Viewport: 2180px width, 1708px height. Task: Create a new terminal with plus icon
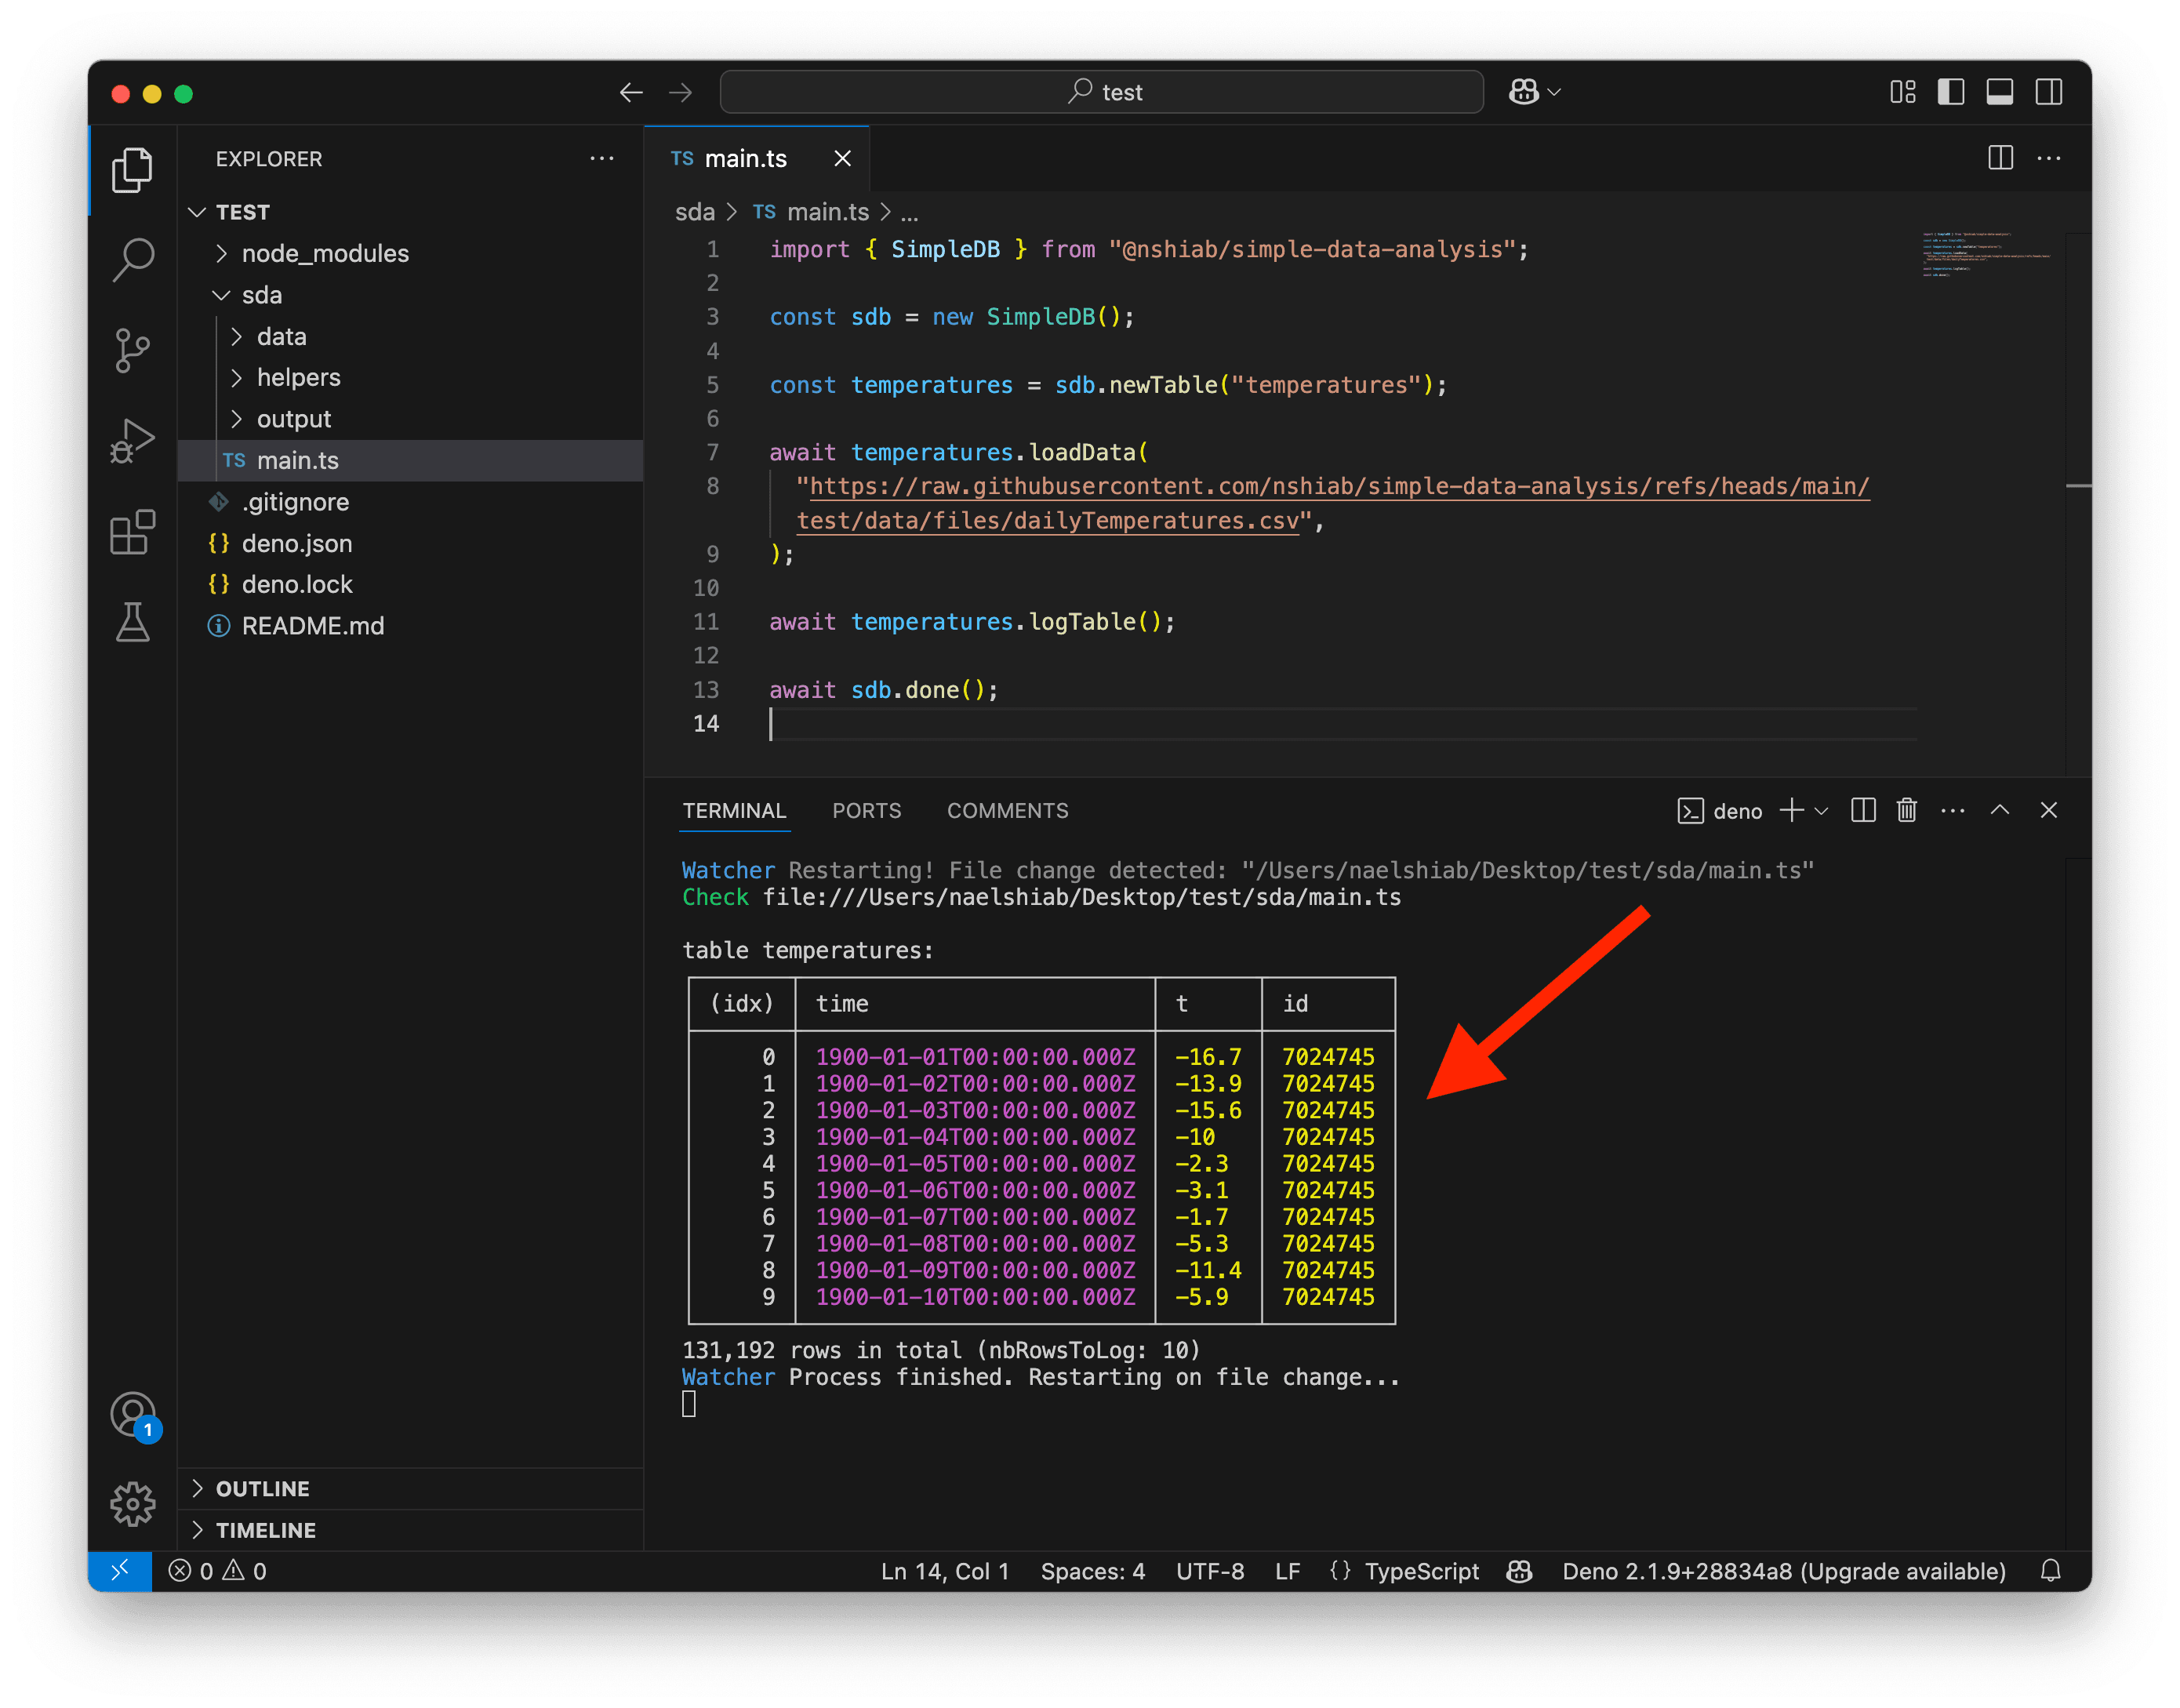click(x=1791, y=810)
